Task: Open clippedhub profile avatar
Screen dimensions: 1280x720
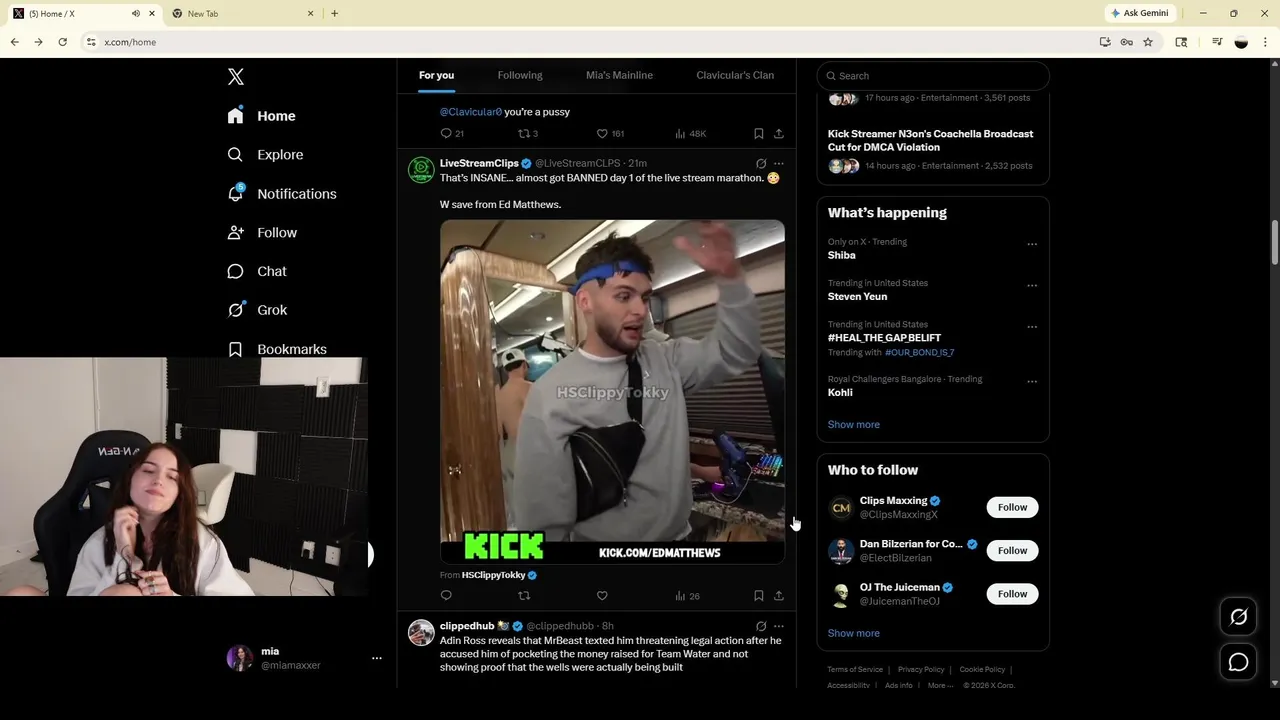Action: click(x=421, y=632)
